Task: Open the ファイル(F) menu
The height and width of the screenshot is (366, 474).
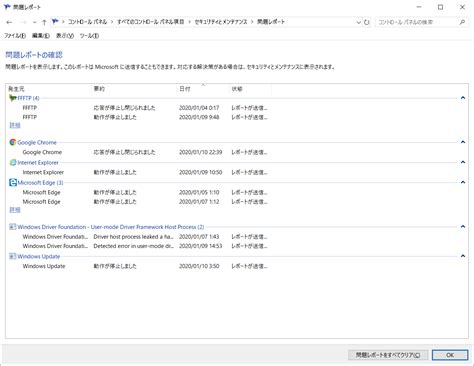Action: pyautogui.click(x=15, y=36)
